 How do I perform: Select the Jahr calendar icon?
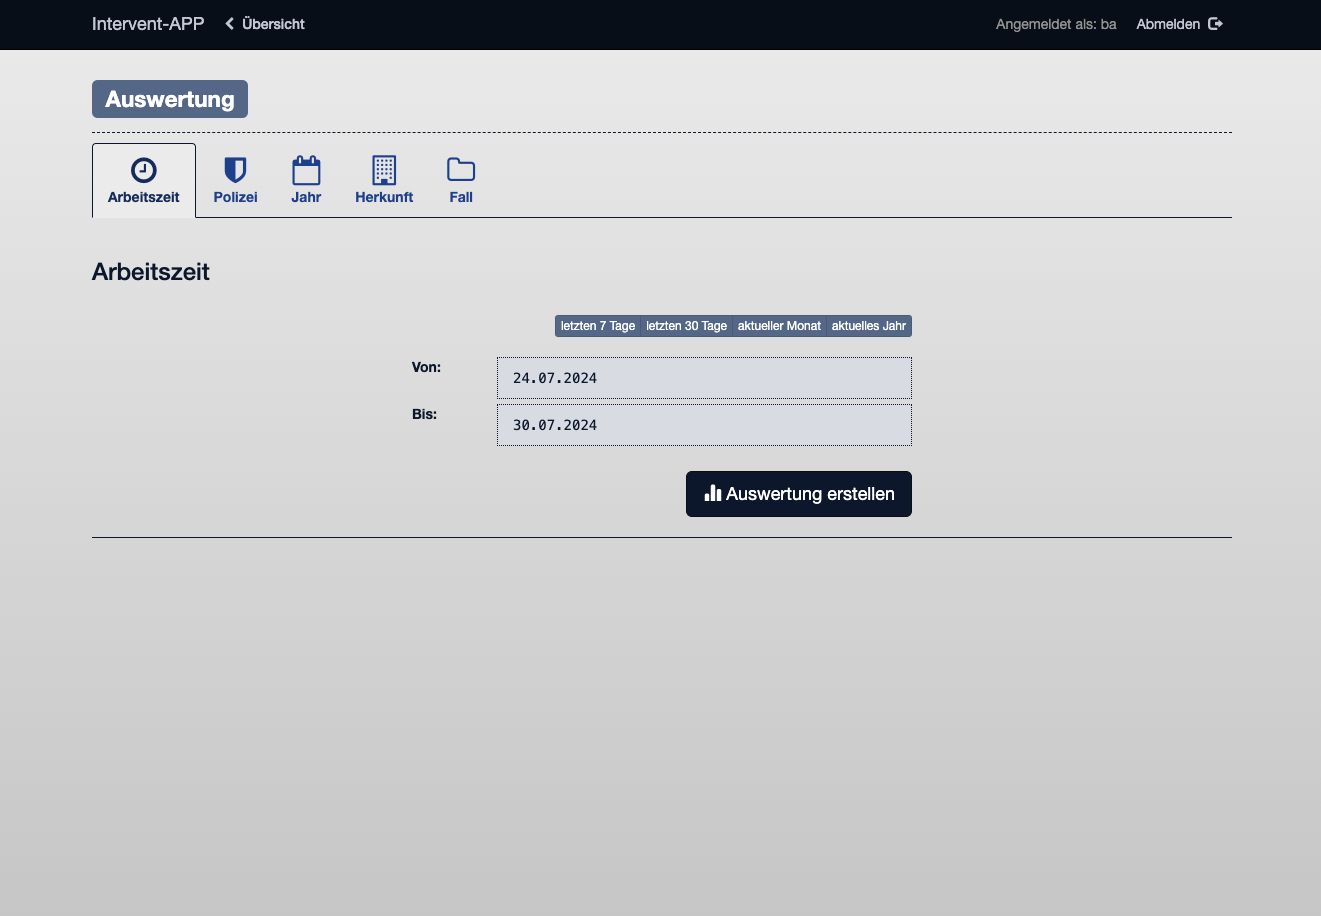coord(306,170)
